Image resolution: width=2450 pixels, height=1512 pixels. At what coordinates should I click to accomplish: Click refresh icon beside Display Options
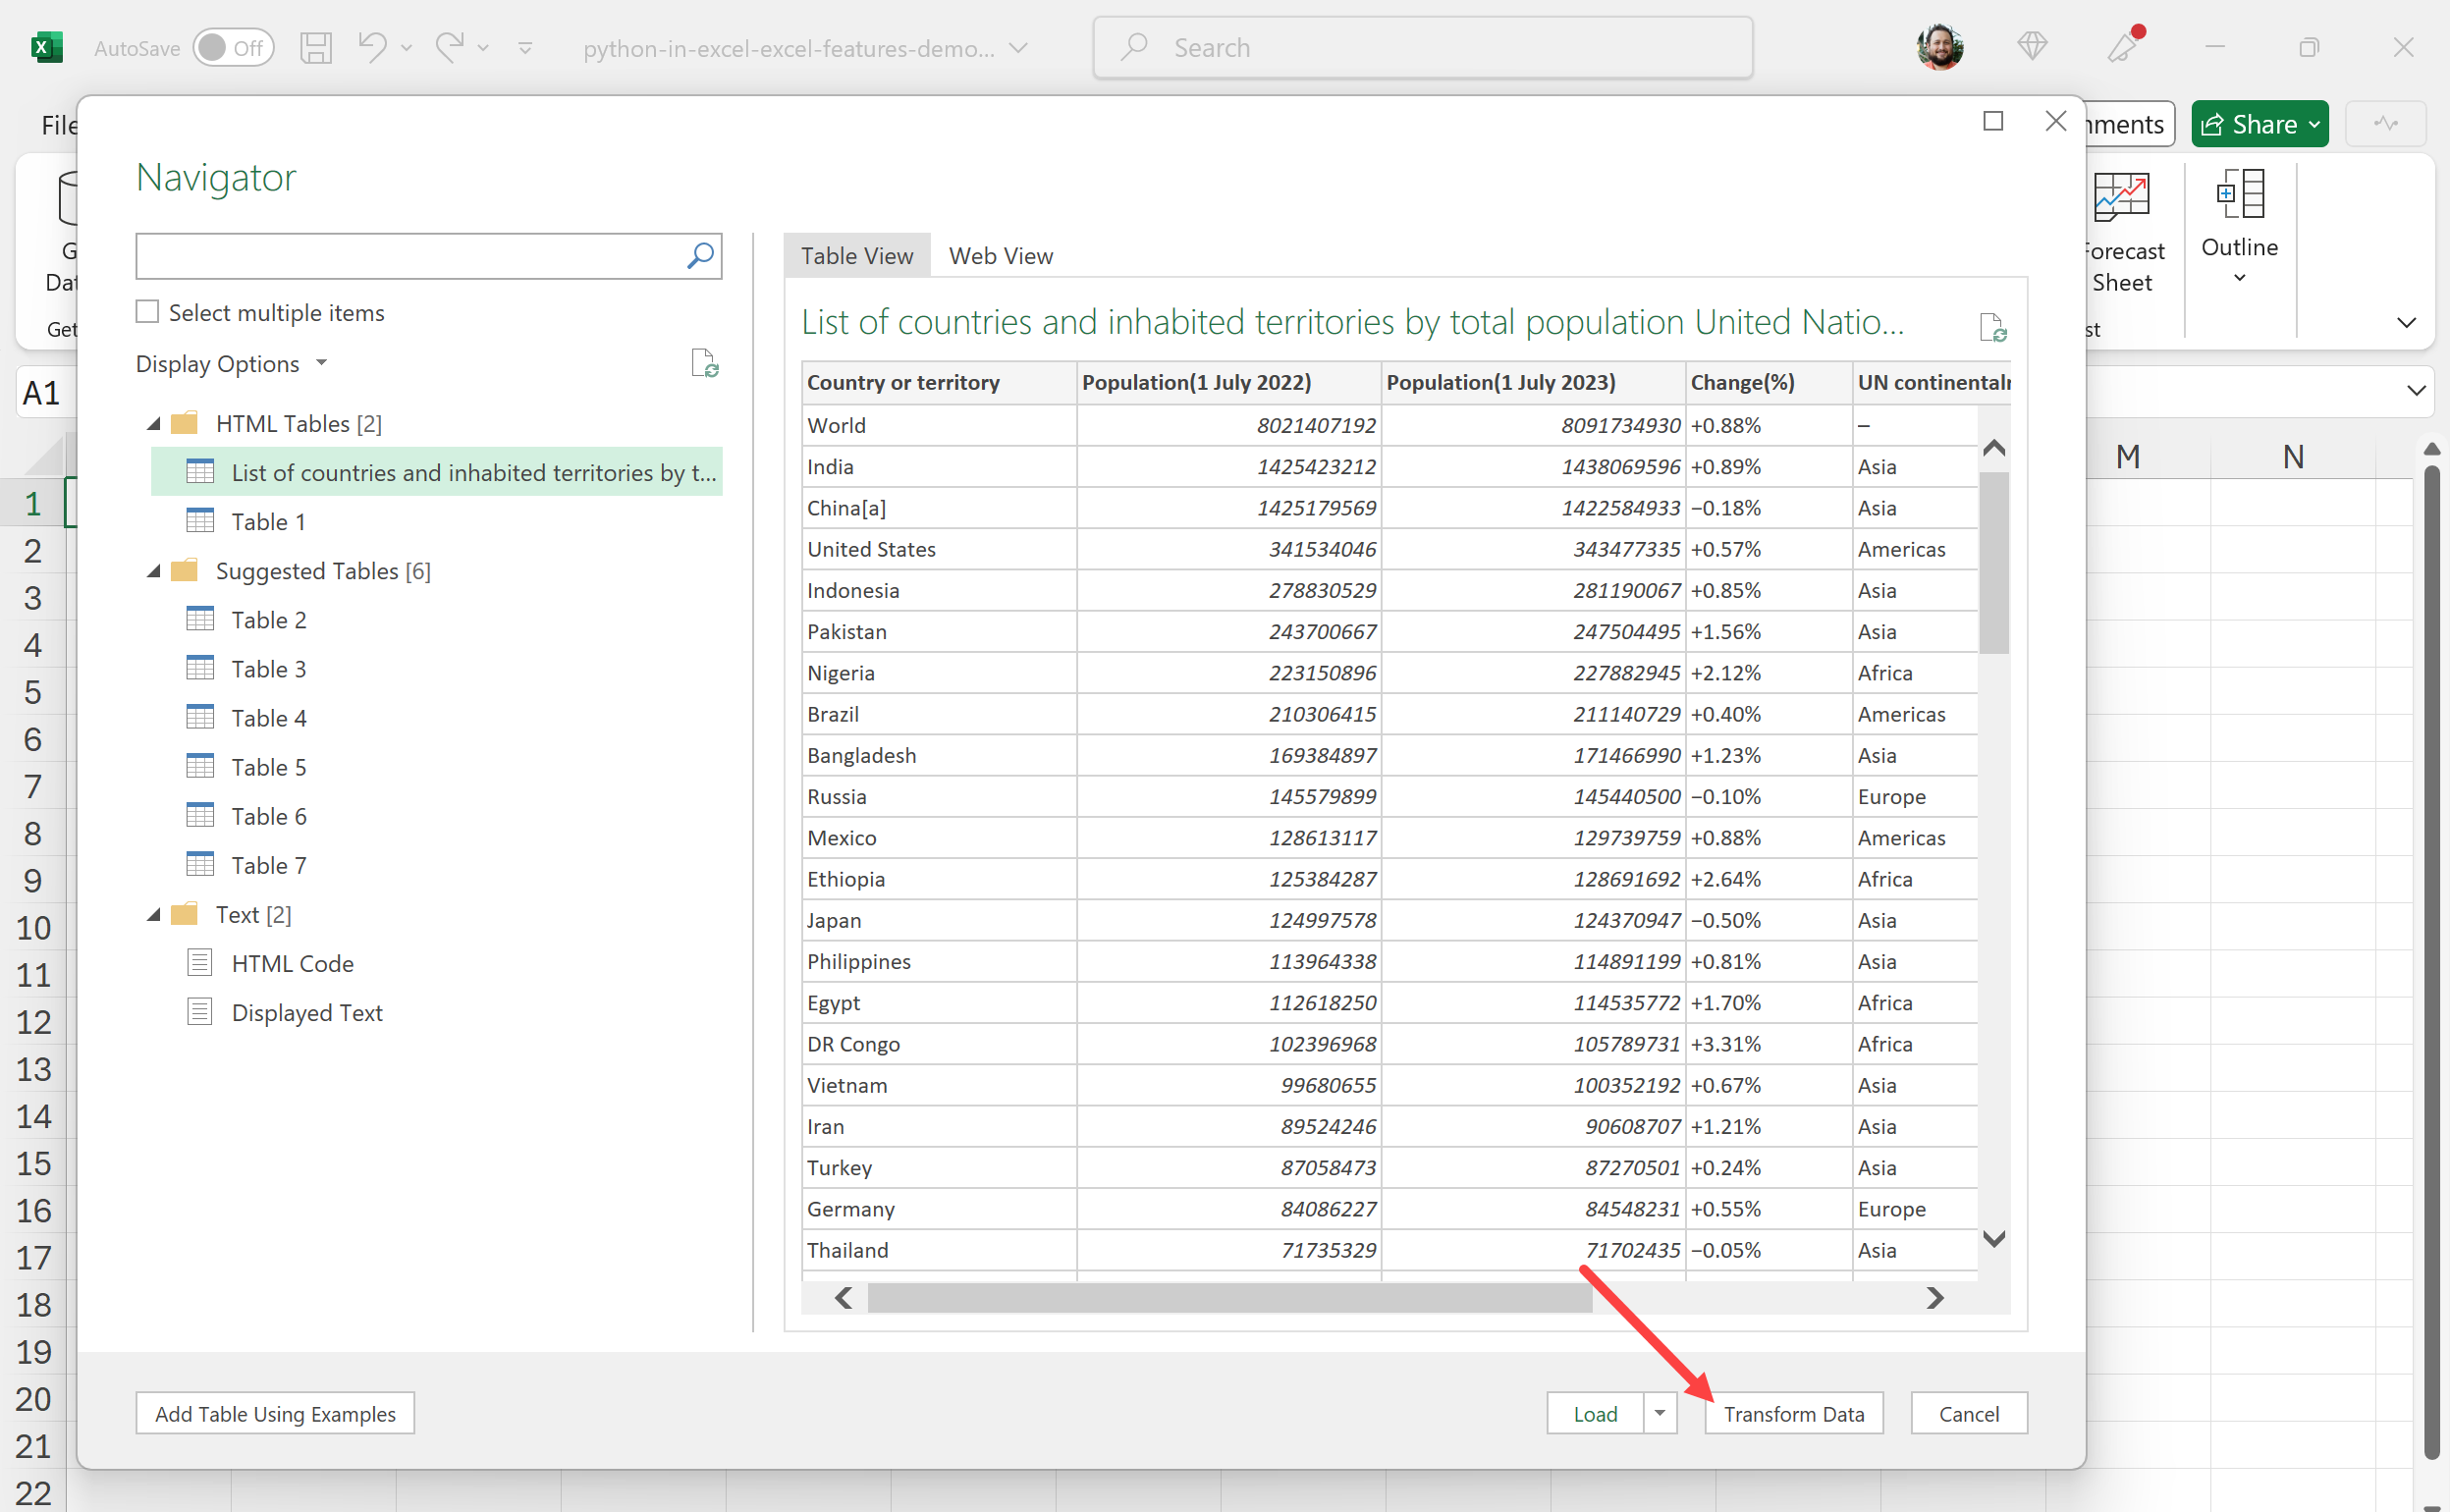[704, 363]
